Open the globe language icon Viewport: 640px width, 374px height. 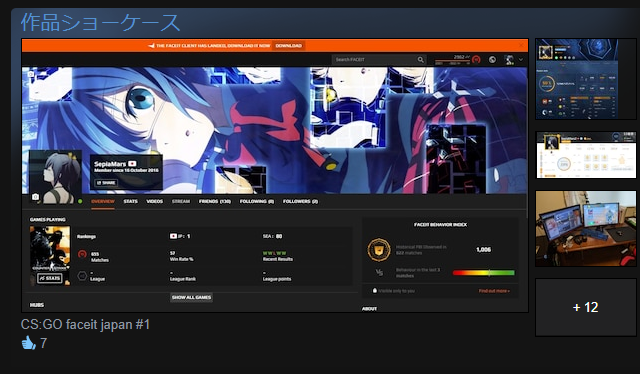492,60
